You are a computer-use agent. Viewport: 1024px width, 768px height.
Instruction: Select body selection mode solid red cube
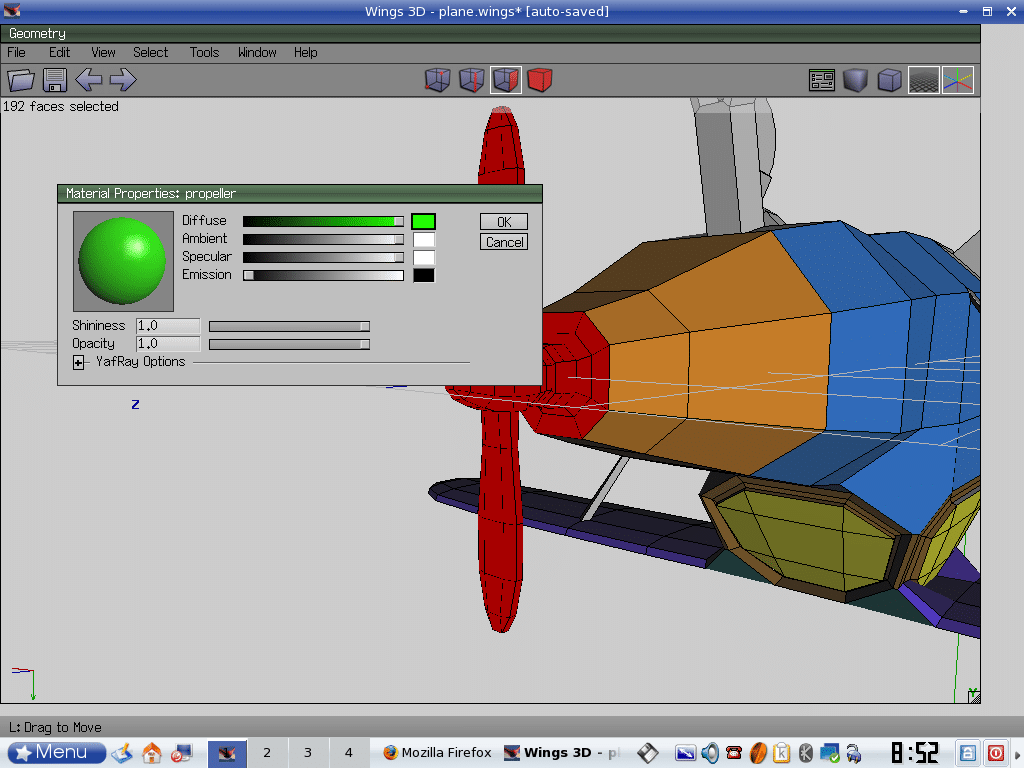coord(540,80)
